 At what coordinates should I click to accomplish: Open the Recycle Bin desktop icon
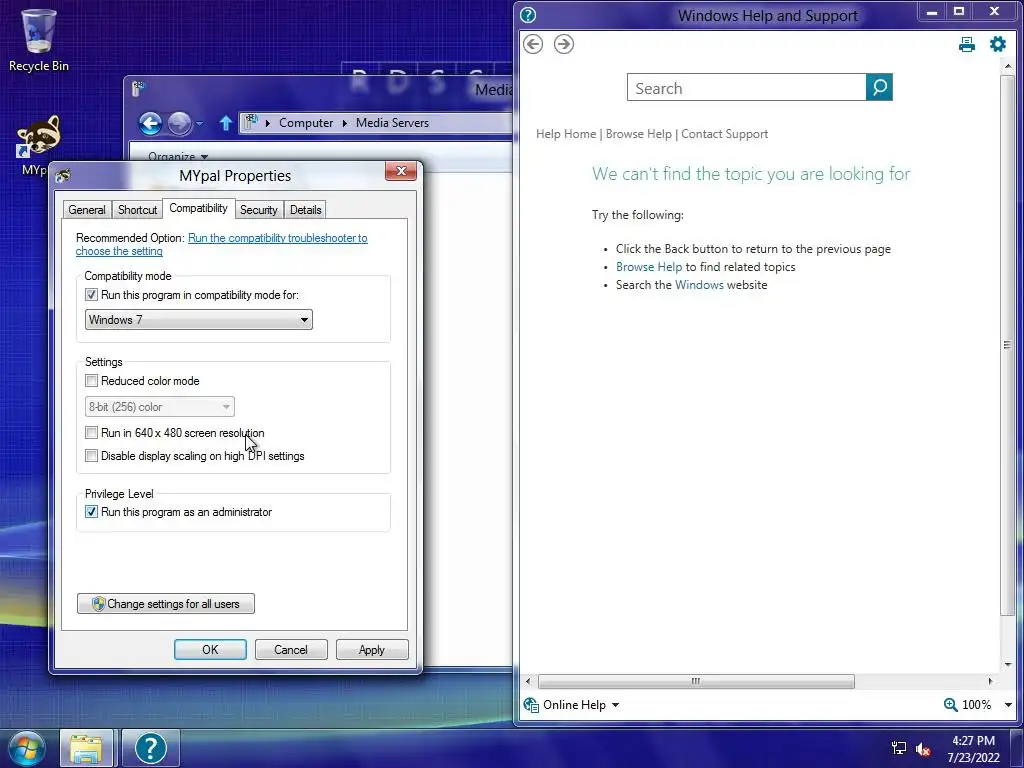tap(39, 39)
